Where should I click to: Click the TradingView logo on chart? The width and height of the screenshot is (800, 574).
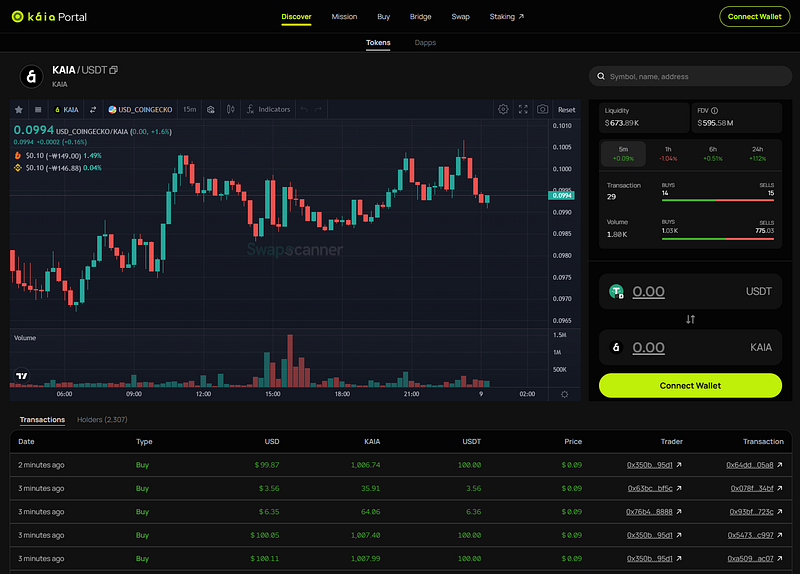21,376
